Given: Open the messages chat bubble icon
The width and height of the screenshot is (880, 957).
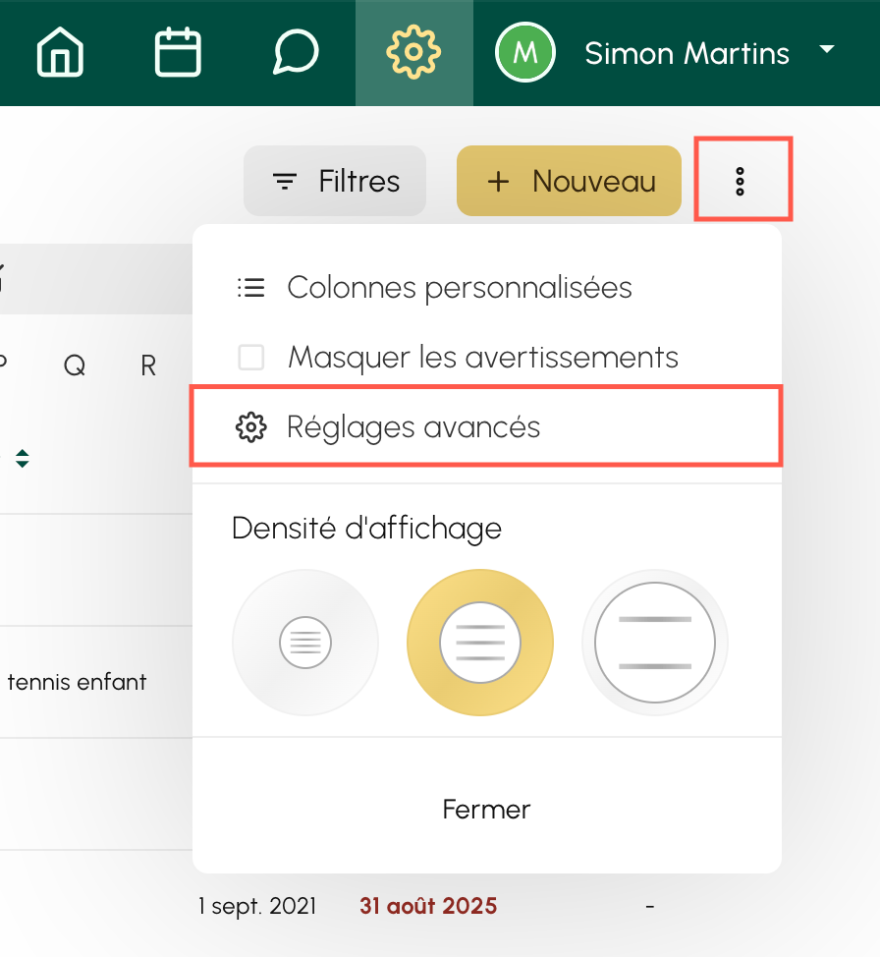Looking at the screenshot, I should [x=296, y=52].
